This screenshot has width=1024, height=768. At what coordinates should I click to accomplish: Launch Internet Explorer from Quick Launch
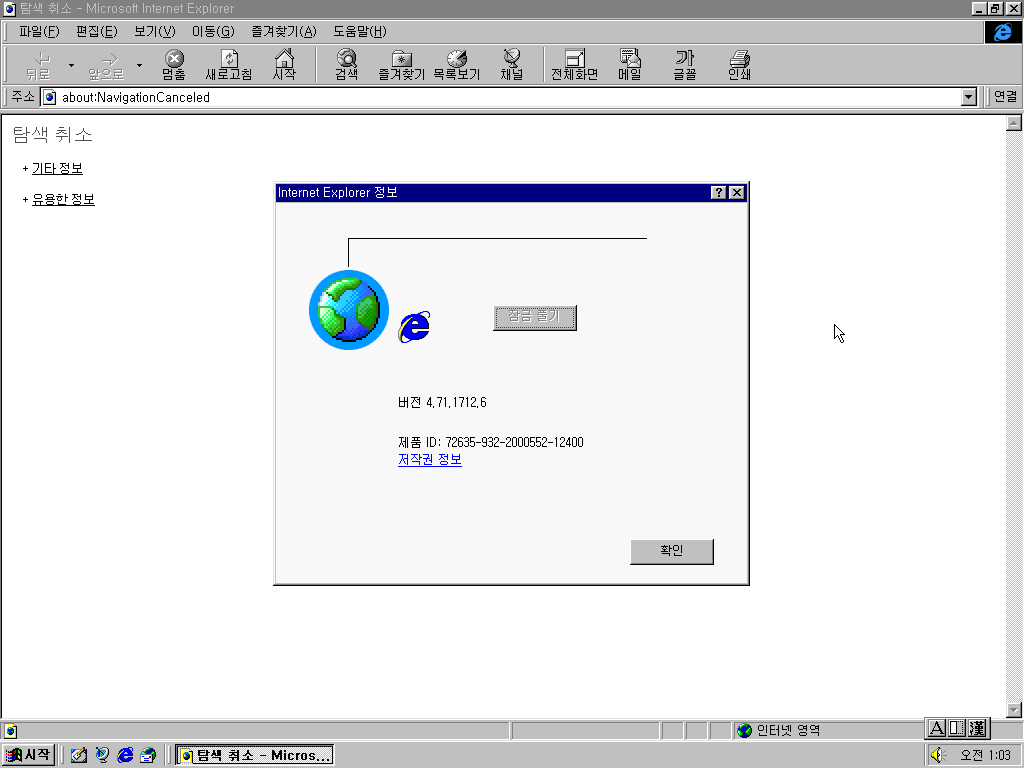pos(125,755)
